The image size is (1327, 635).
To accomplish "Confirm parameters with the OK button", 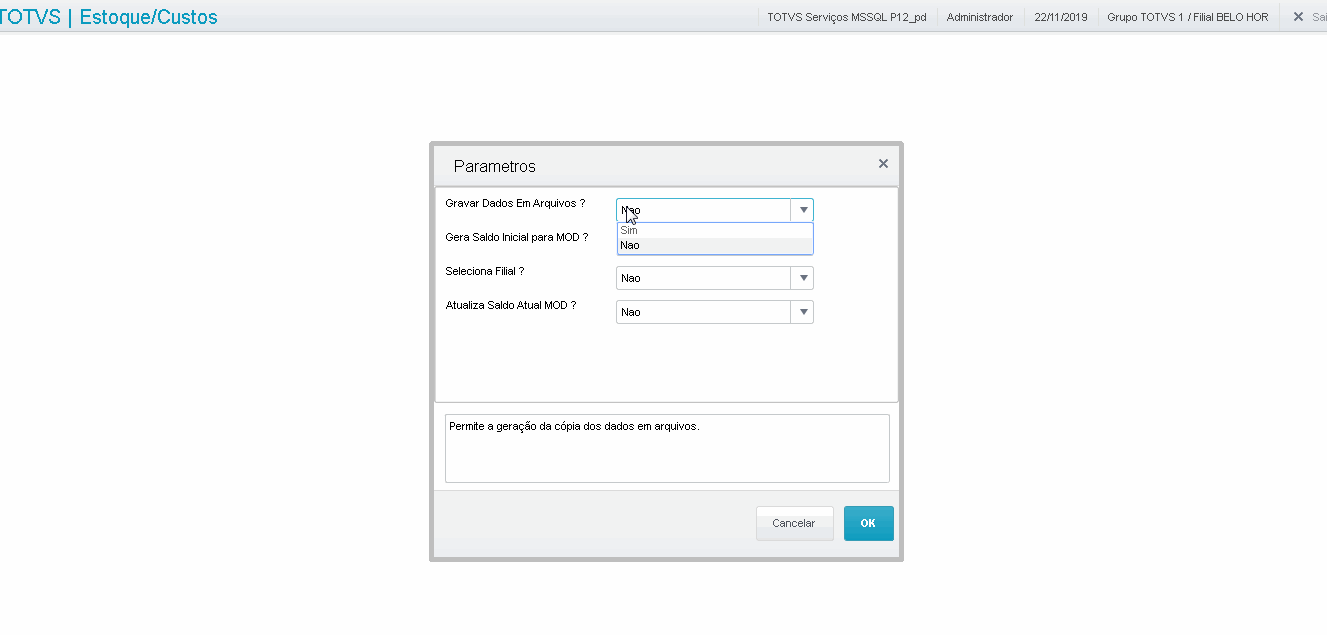I will coord(868,523).
